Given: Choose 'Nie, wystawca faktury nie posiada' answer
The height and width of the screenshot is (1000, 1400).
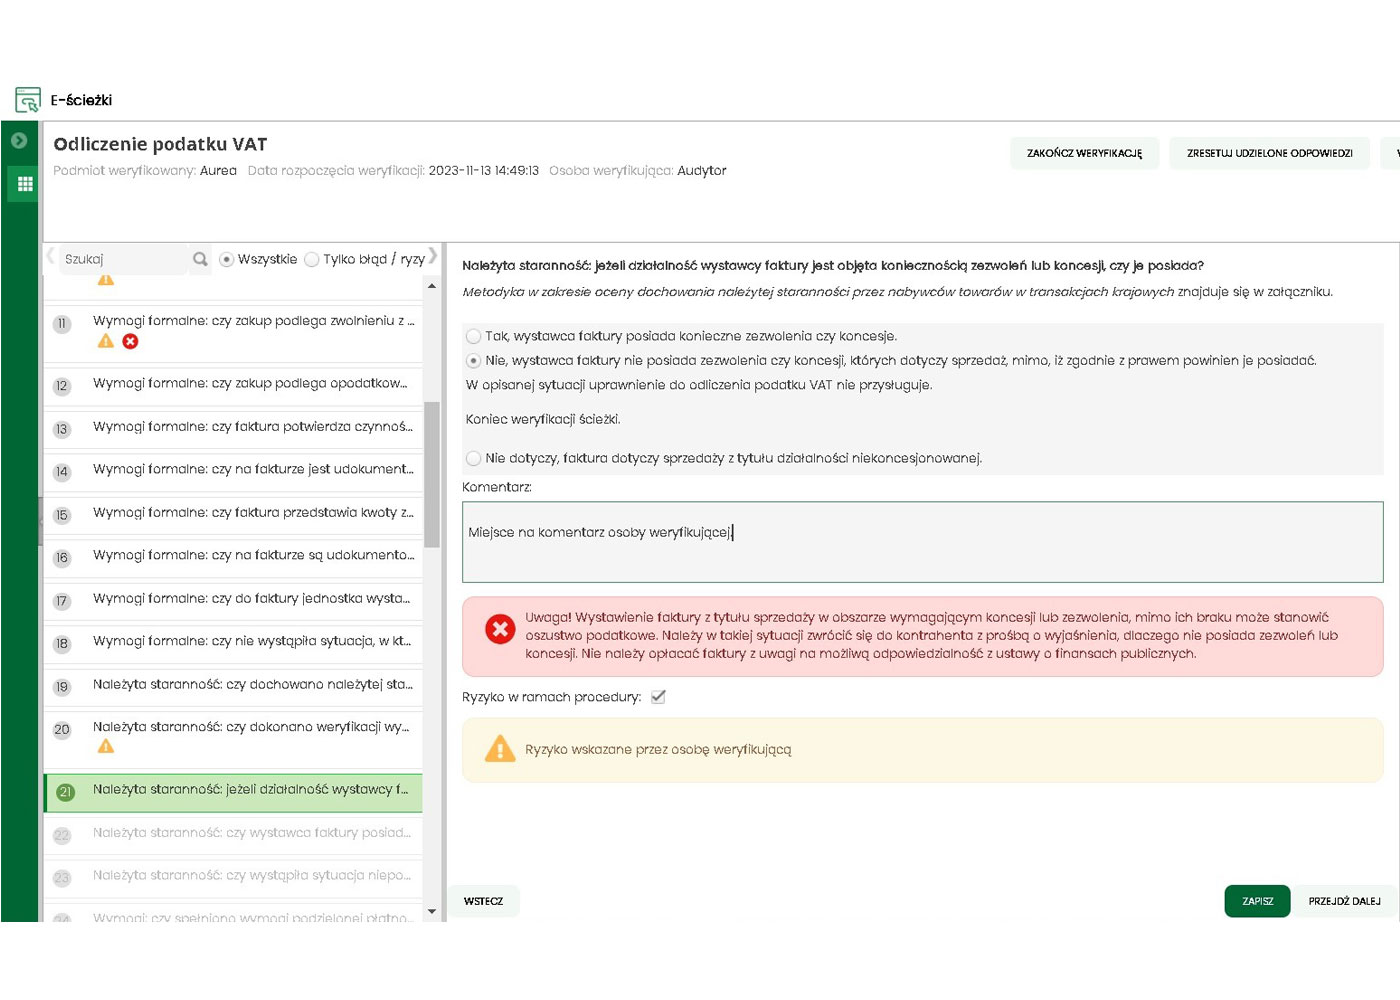Looking at the screenshot, I should point(474,360).
